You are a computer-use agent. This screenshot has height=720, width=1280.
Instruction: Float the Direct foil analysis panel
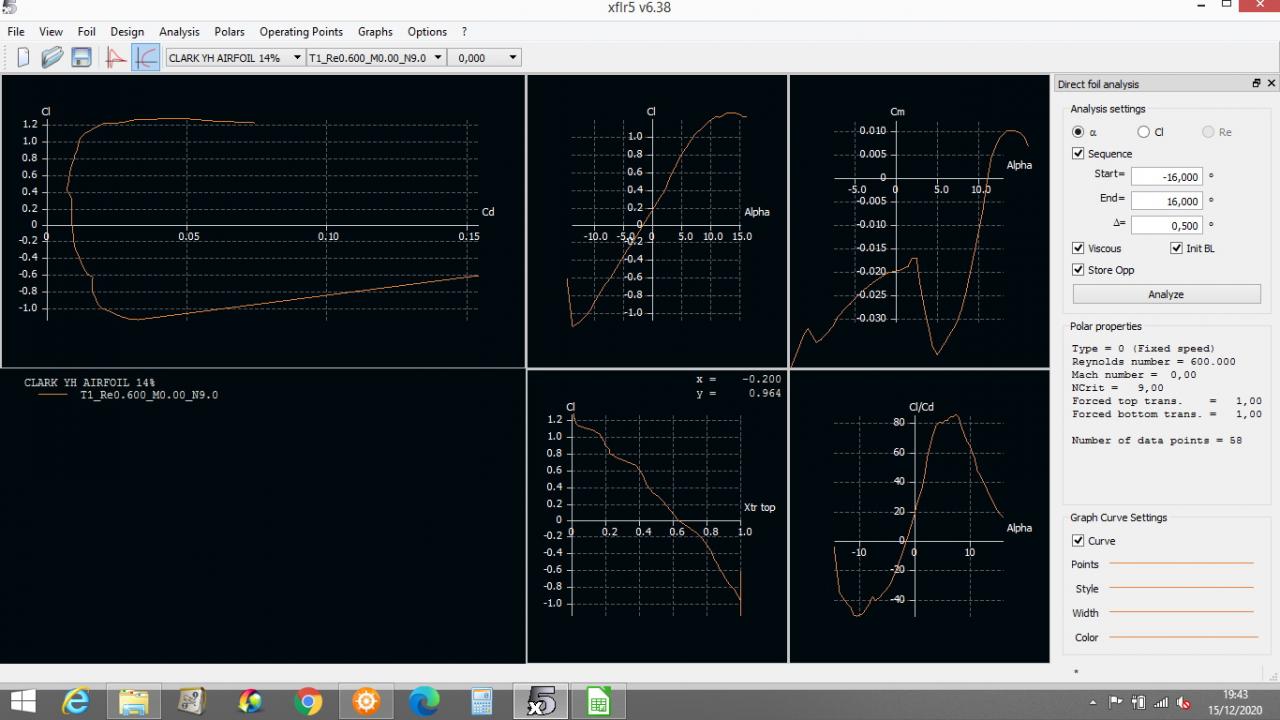point(1256,84)
